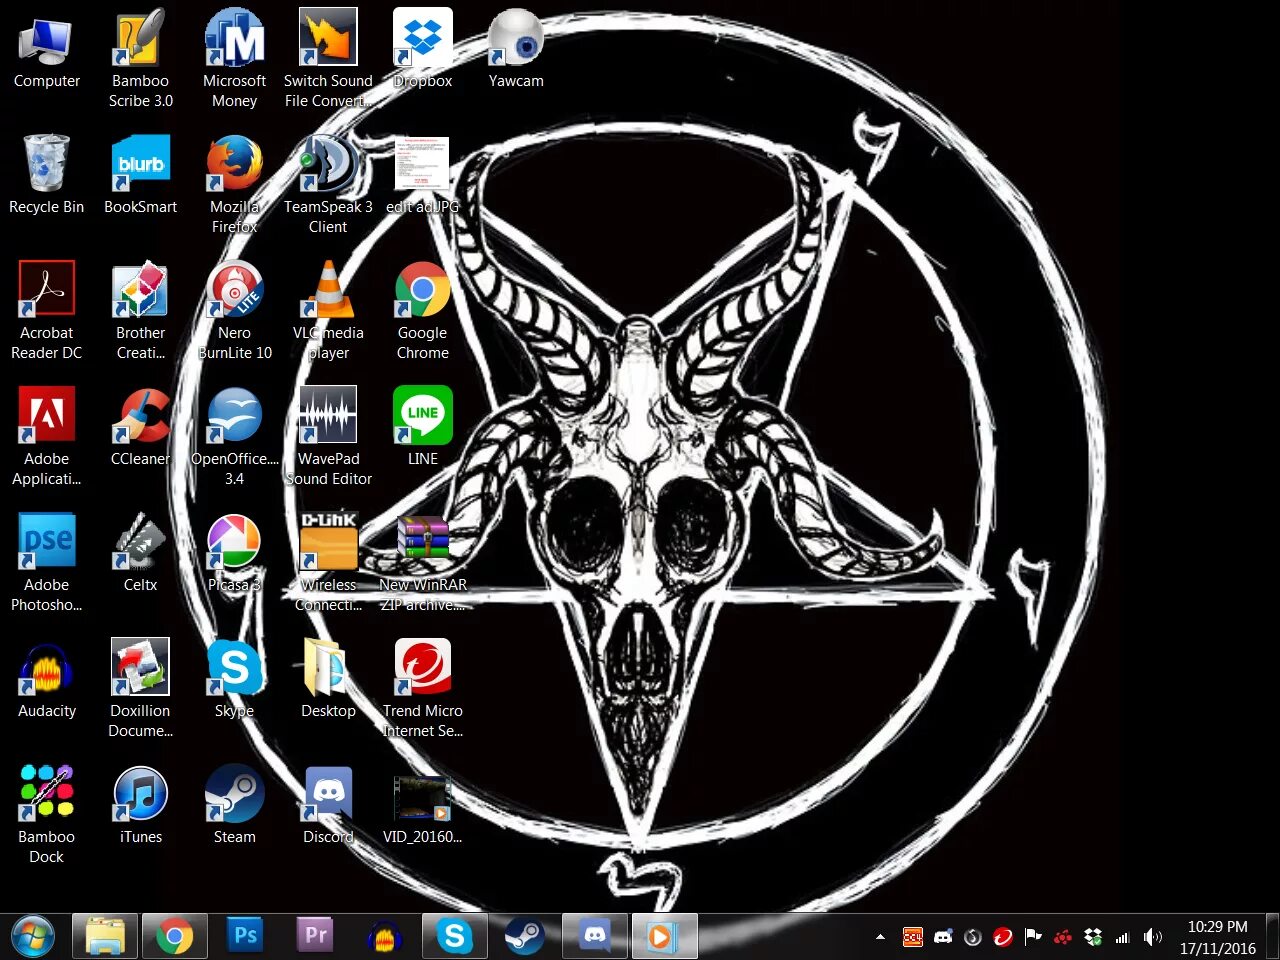Select the Bamboo Scribe 3.0 shortcut
The image size is (1280, 960).
pyautogui.click(x=140, y=58)
